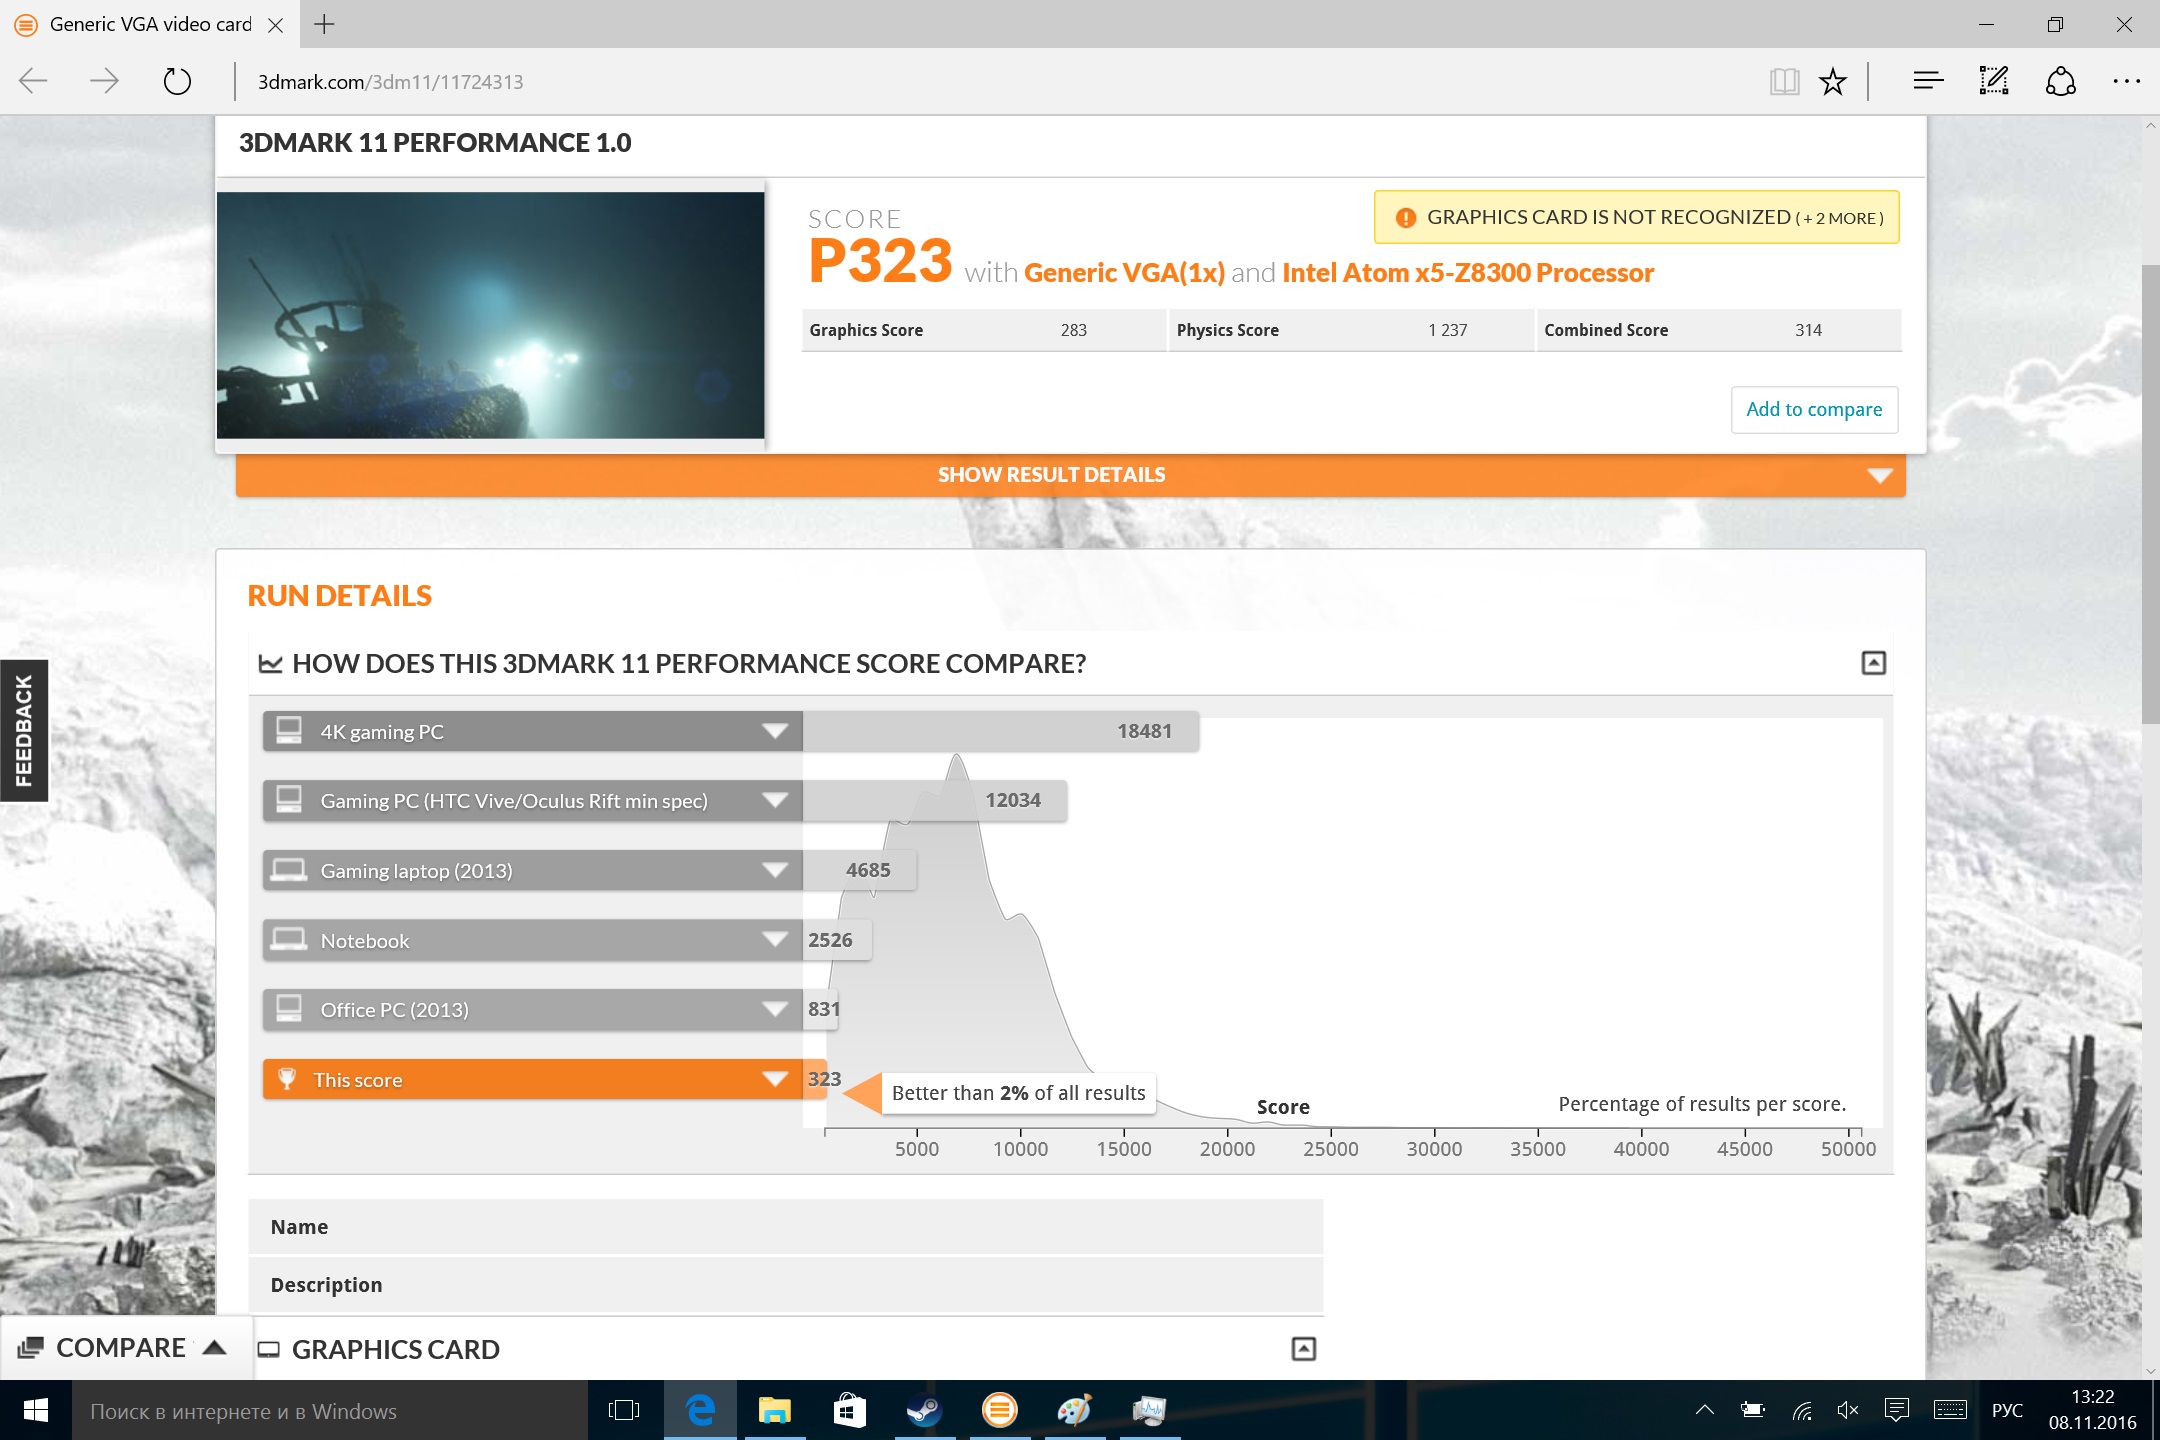This screenshot has height=1440, width=2160.
Task: Click the Description field row
Action: pos(785,1285)
